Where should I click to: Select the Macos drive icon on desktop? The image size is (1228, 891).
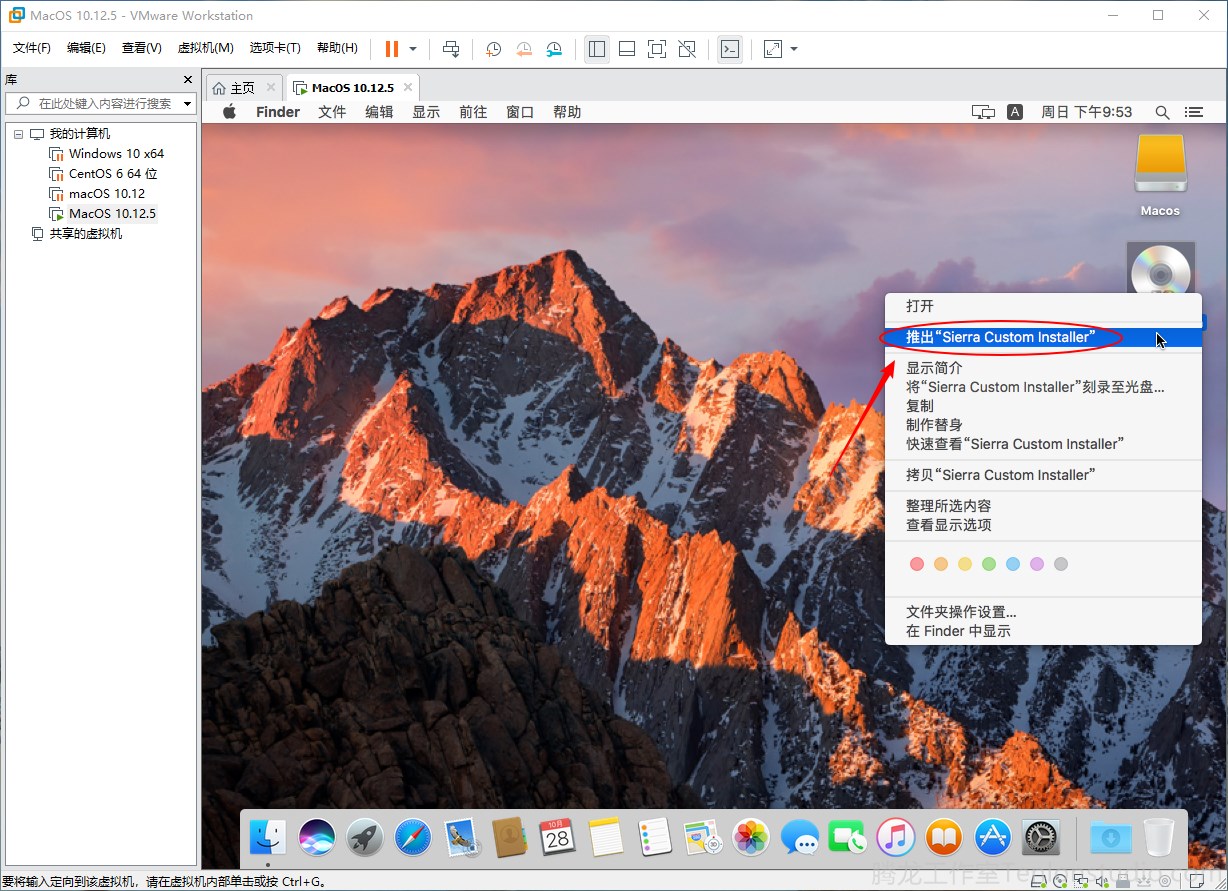click(x=1160, y=165)
